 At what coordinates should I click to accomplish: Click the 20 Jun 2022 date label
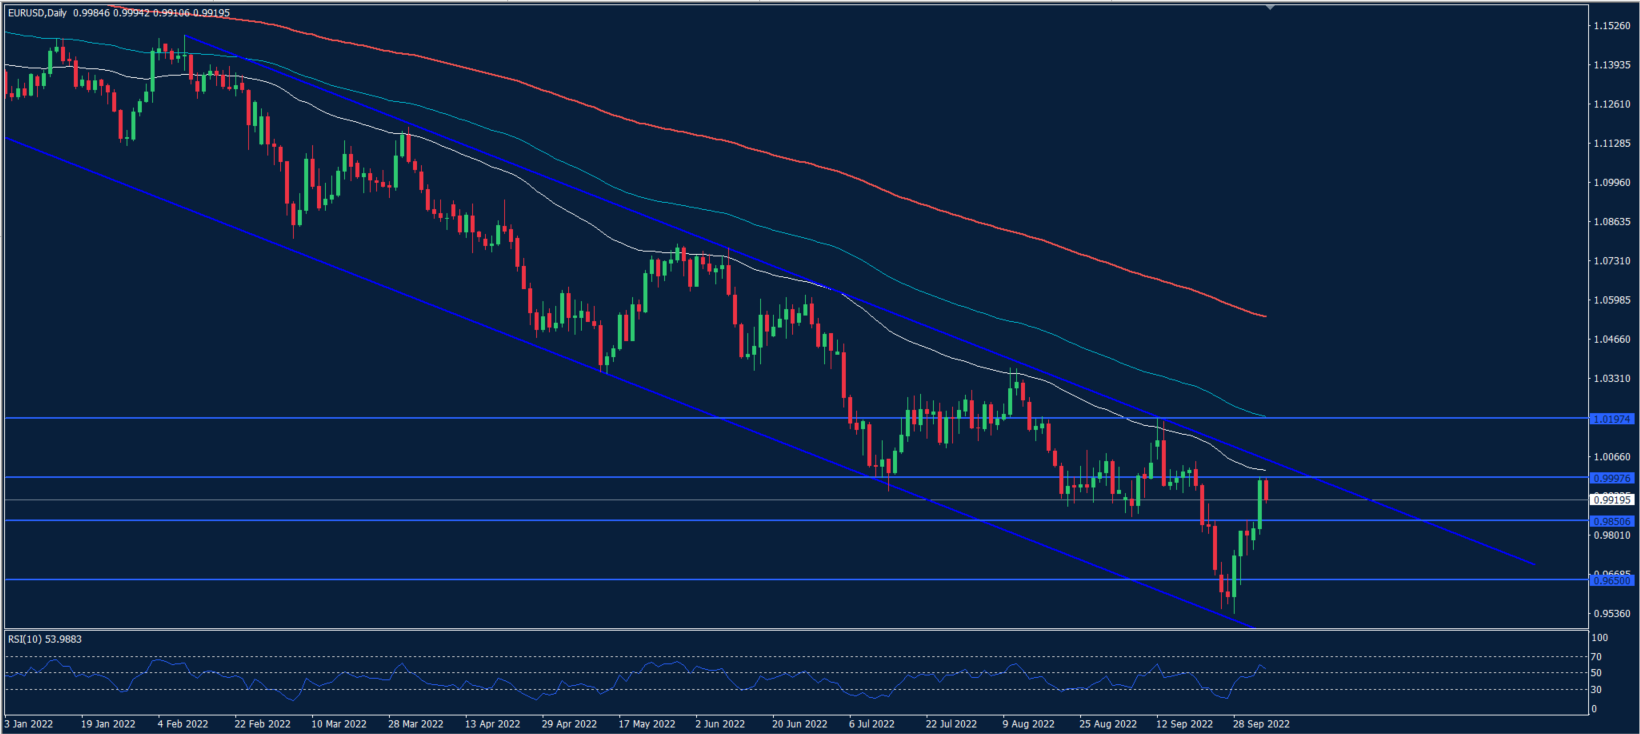pyautogui.click(x=800, y=724)
